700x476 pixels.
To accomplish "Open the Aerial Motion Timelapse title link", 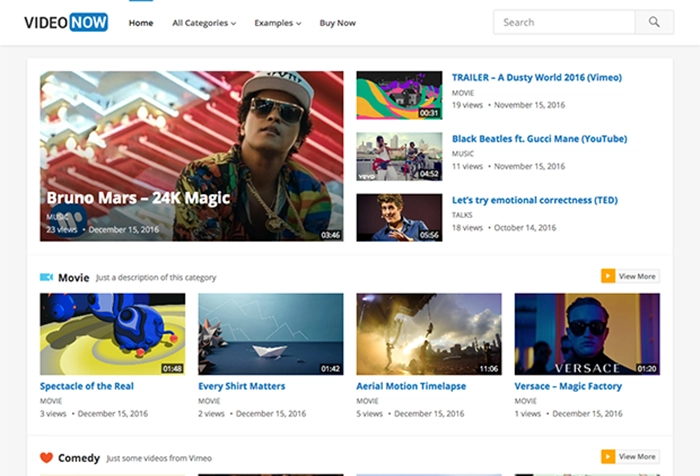I will tap(411, 386).
